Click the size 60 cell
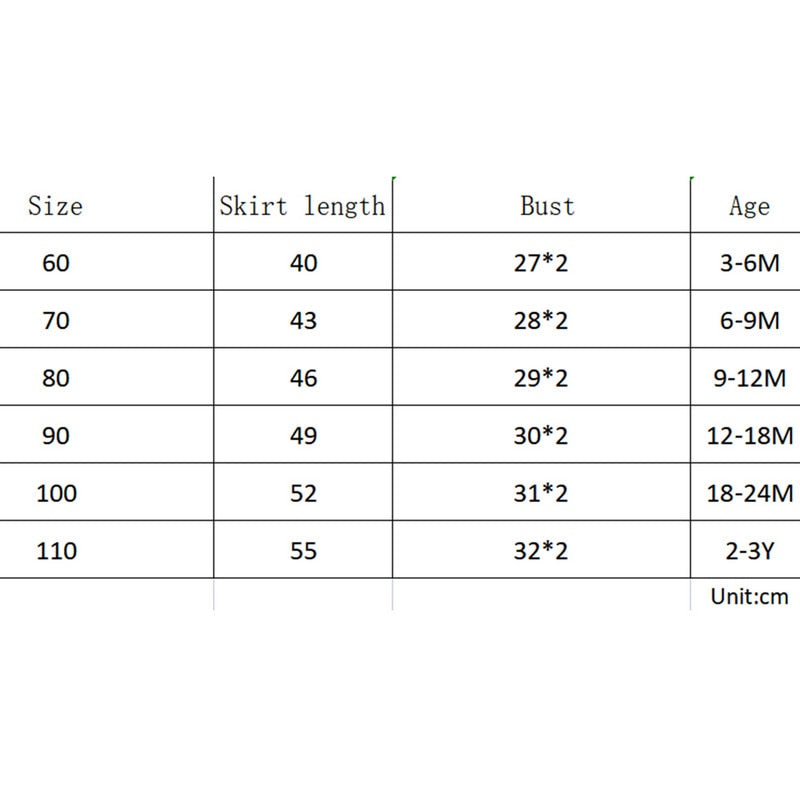Screen dimensions: 800x800 57,264
